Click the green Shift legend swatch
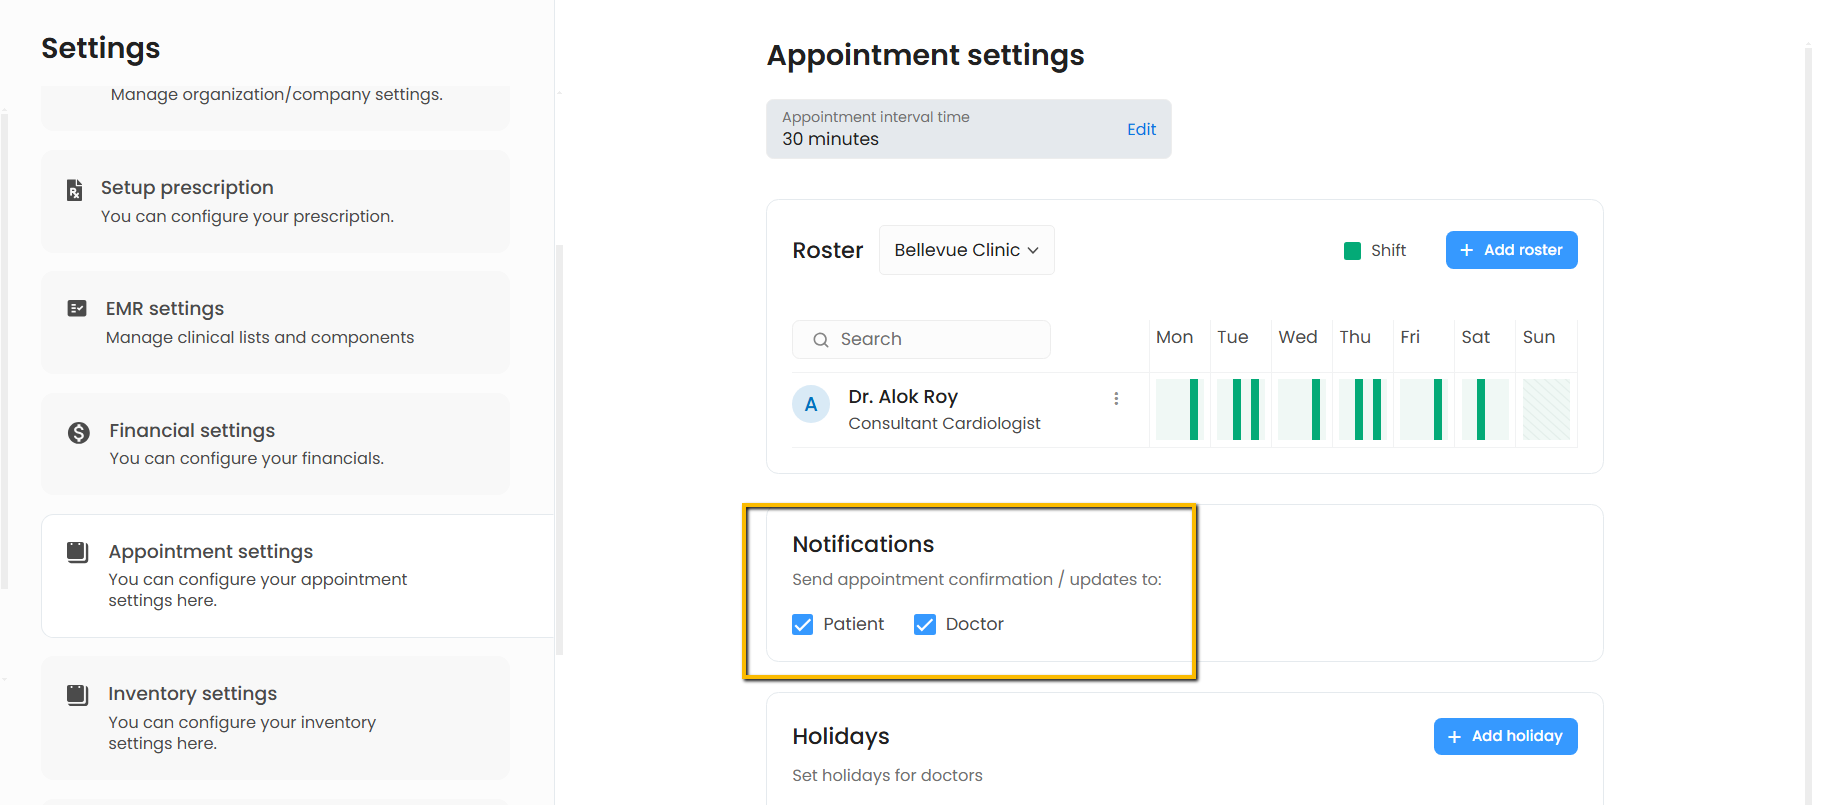Viewport: 1825px width, 805px height. pyautogui.click(x=1352, y=251)
